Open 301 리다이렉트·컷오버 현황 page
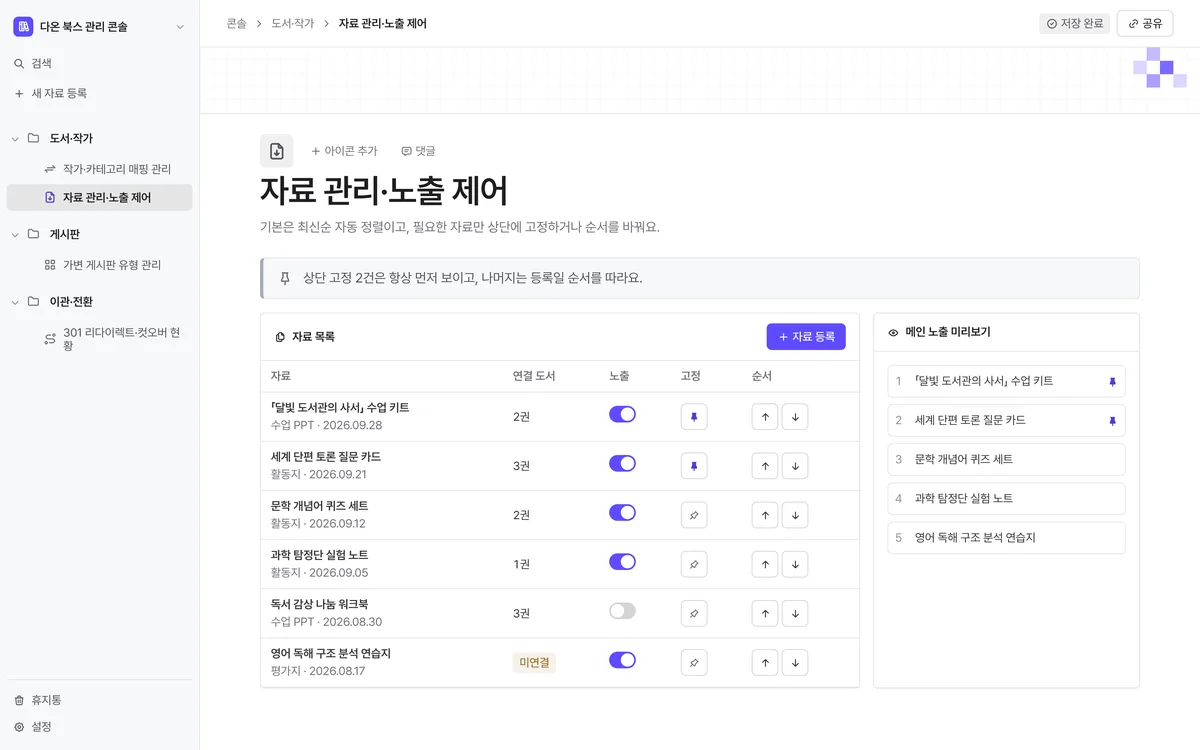 [99, 339]
